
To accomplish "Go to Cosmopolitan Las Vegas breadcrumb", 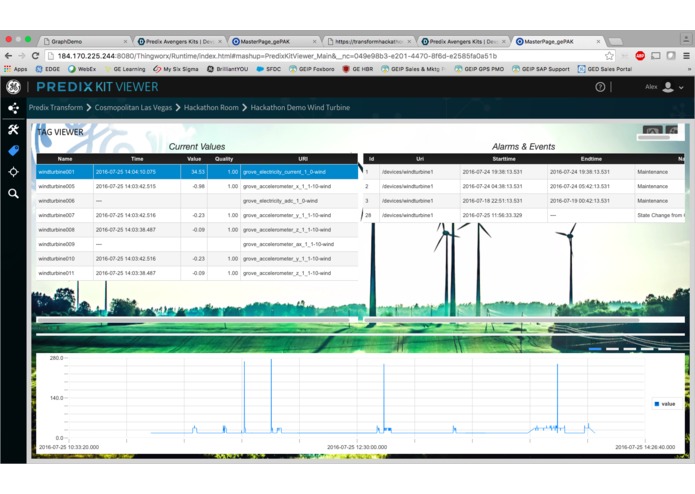I will (133, 108).
